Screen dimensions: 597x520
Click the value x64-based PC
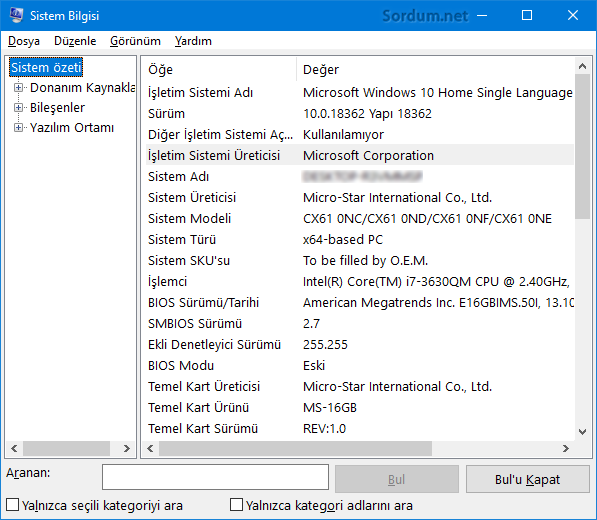[x=343, y=239]
